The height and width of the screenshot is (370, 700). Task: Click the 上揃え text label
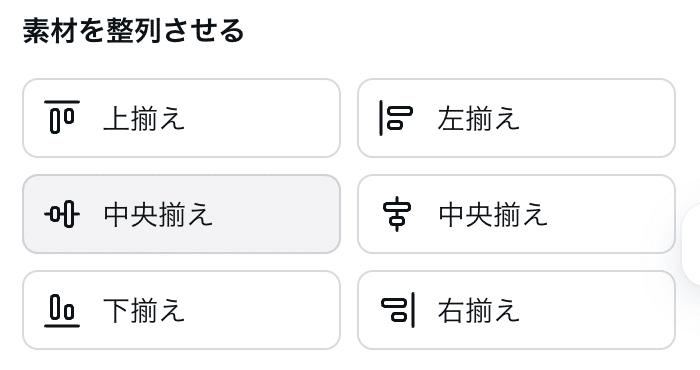pyautogui.click(x=144, y=119)
